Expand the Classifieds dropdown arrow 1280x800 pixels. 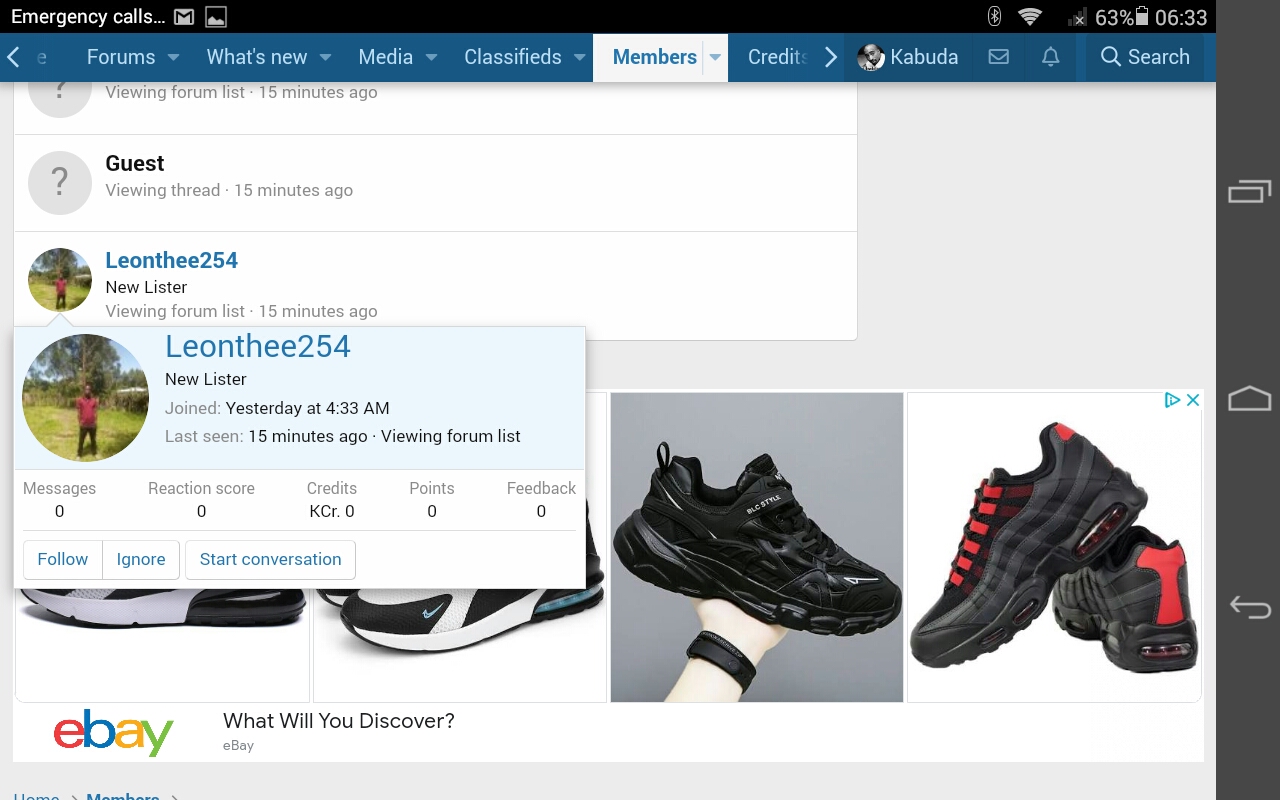coord(579,57)
